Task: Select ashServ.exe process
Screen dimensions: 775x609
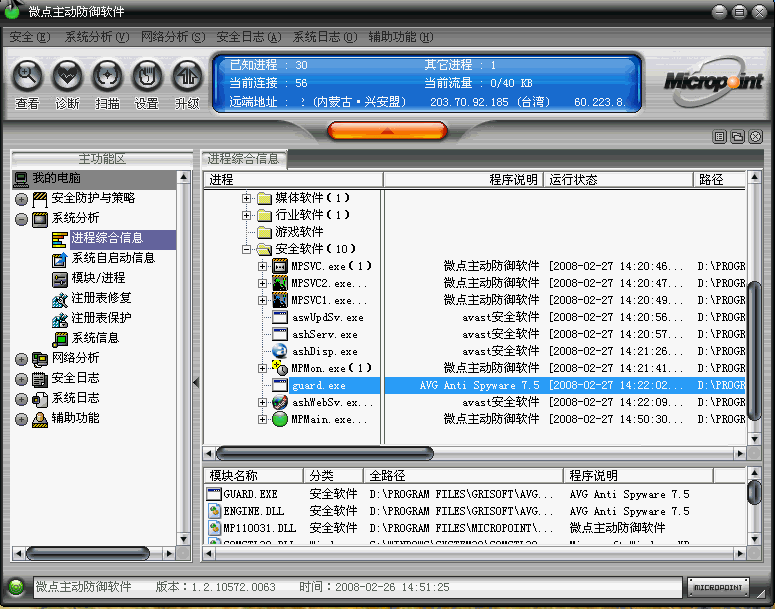Action: tap(325, 335)
